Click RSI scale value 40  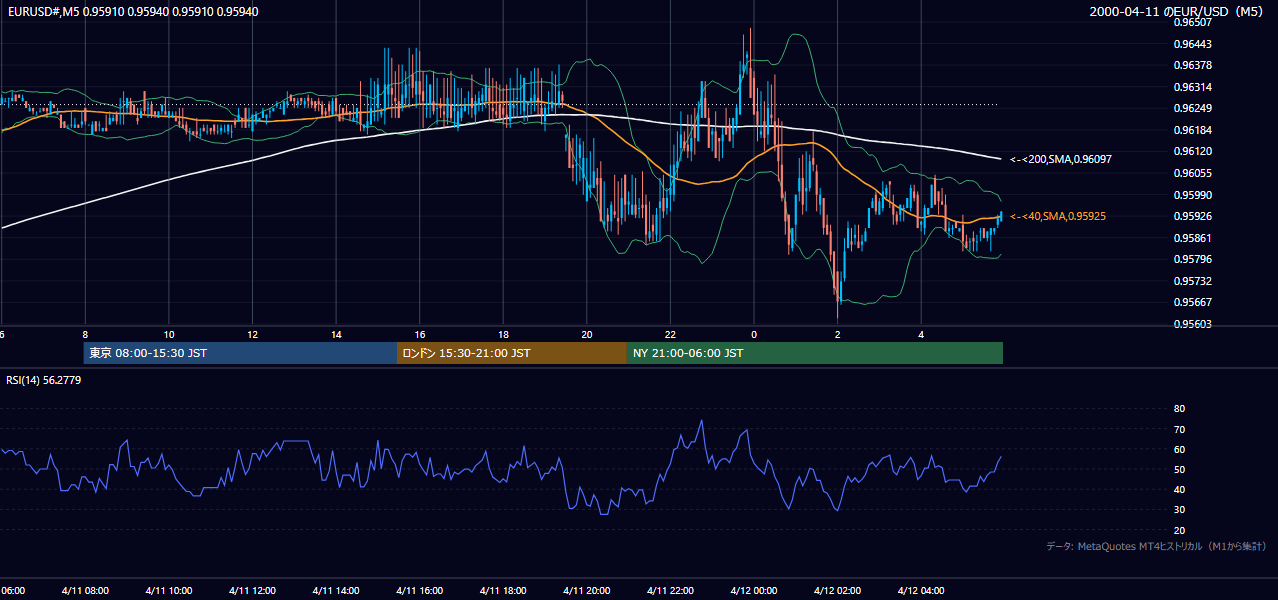pyautogui.click(x=1179, y=489)
